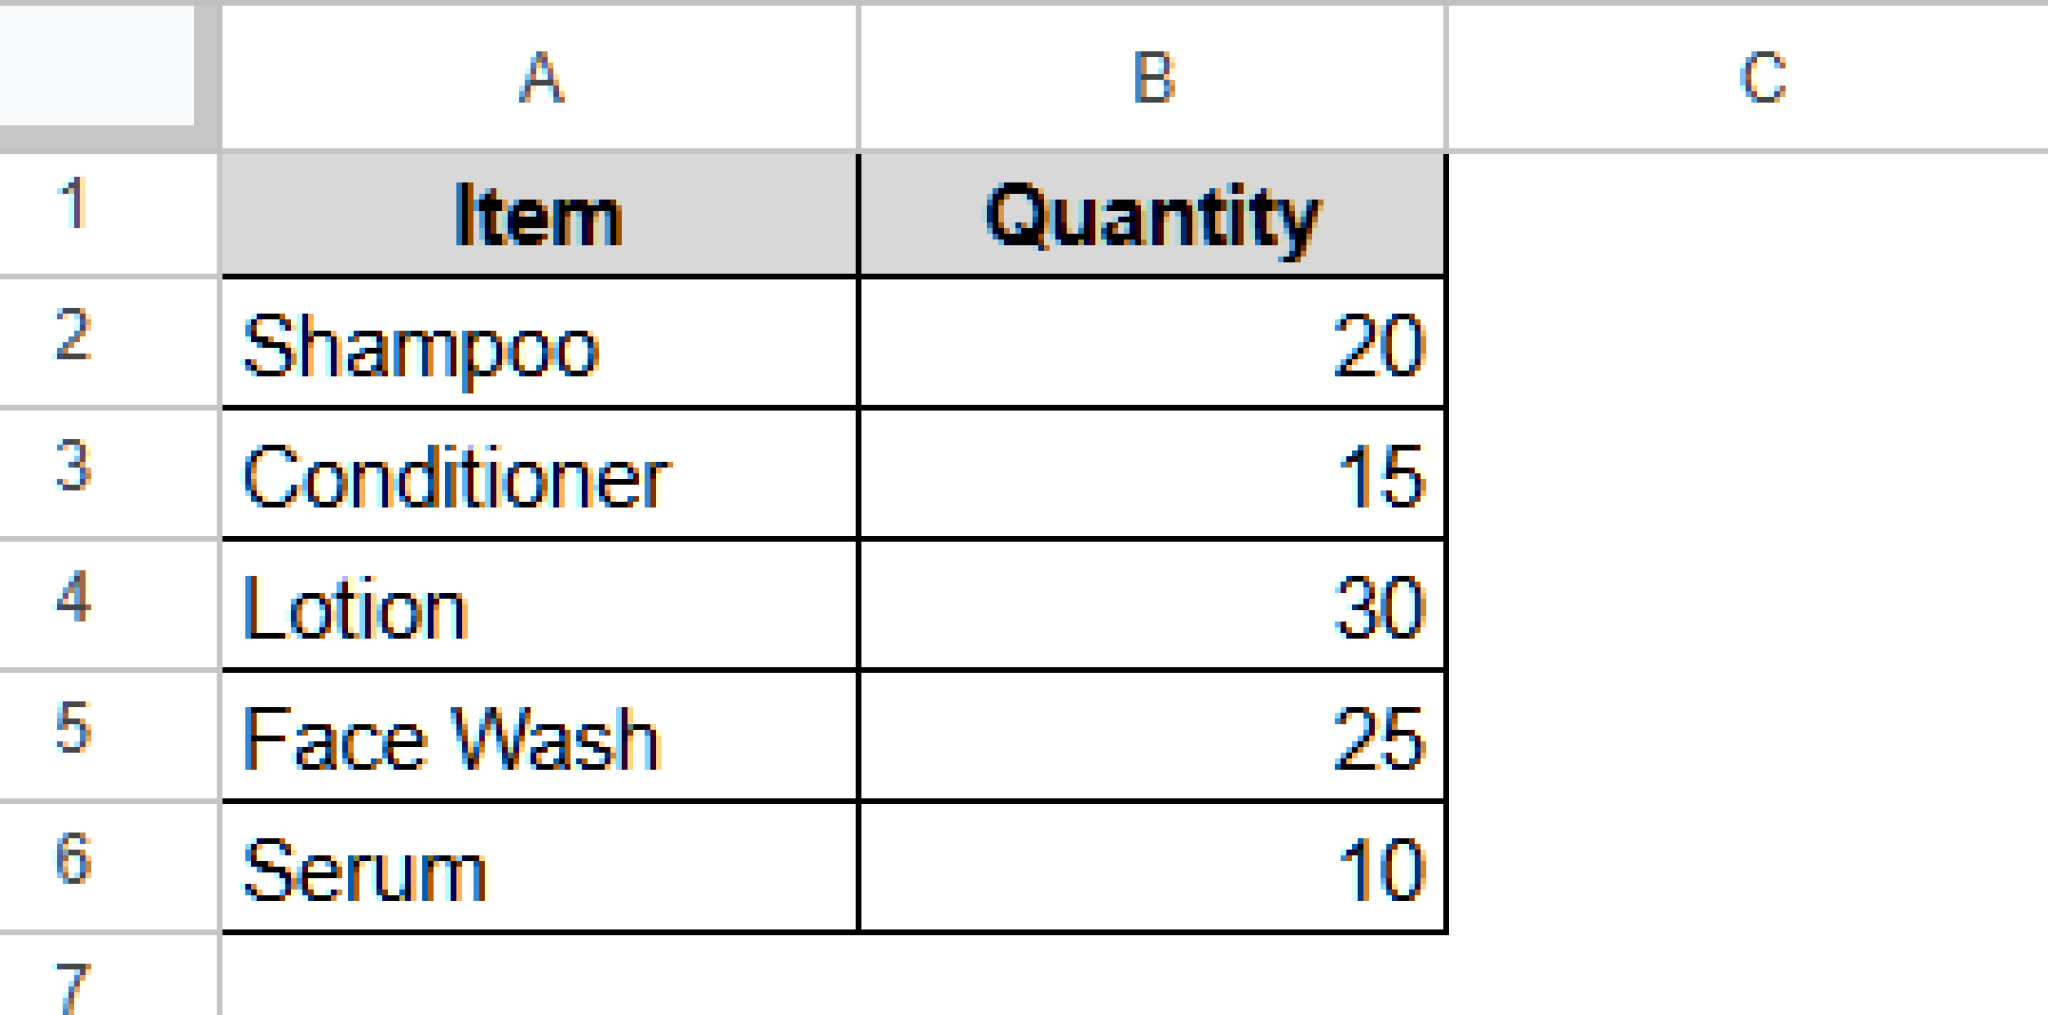Select column B header
Screen dimensions: 2048x1015
1150,75
